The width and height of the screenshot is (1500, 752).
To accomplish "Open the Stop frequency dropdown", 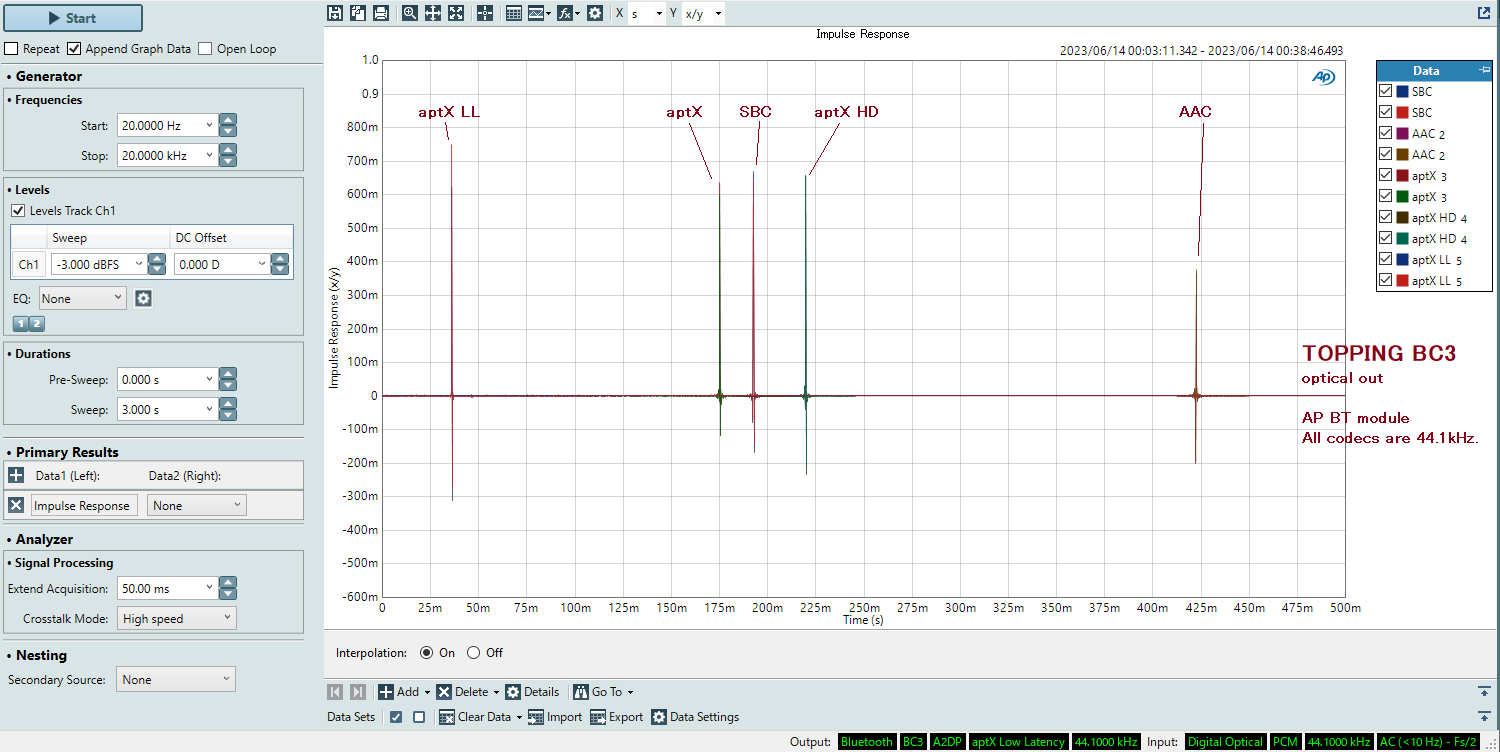I will [x=209, y=155].
